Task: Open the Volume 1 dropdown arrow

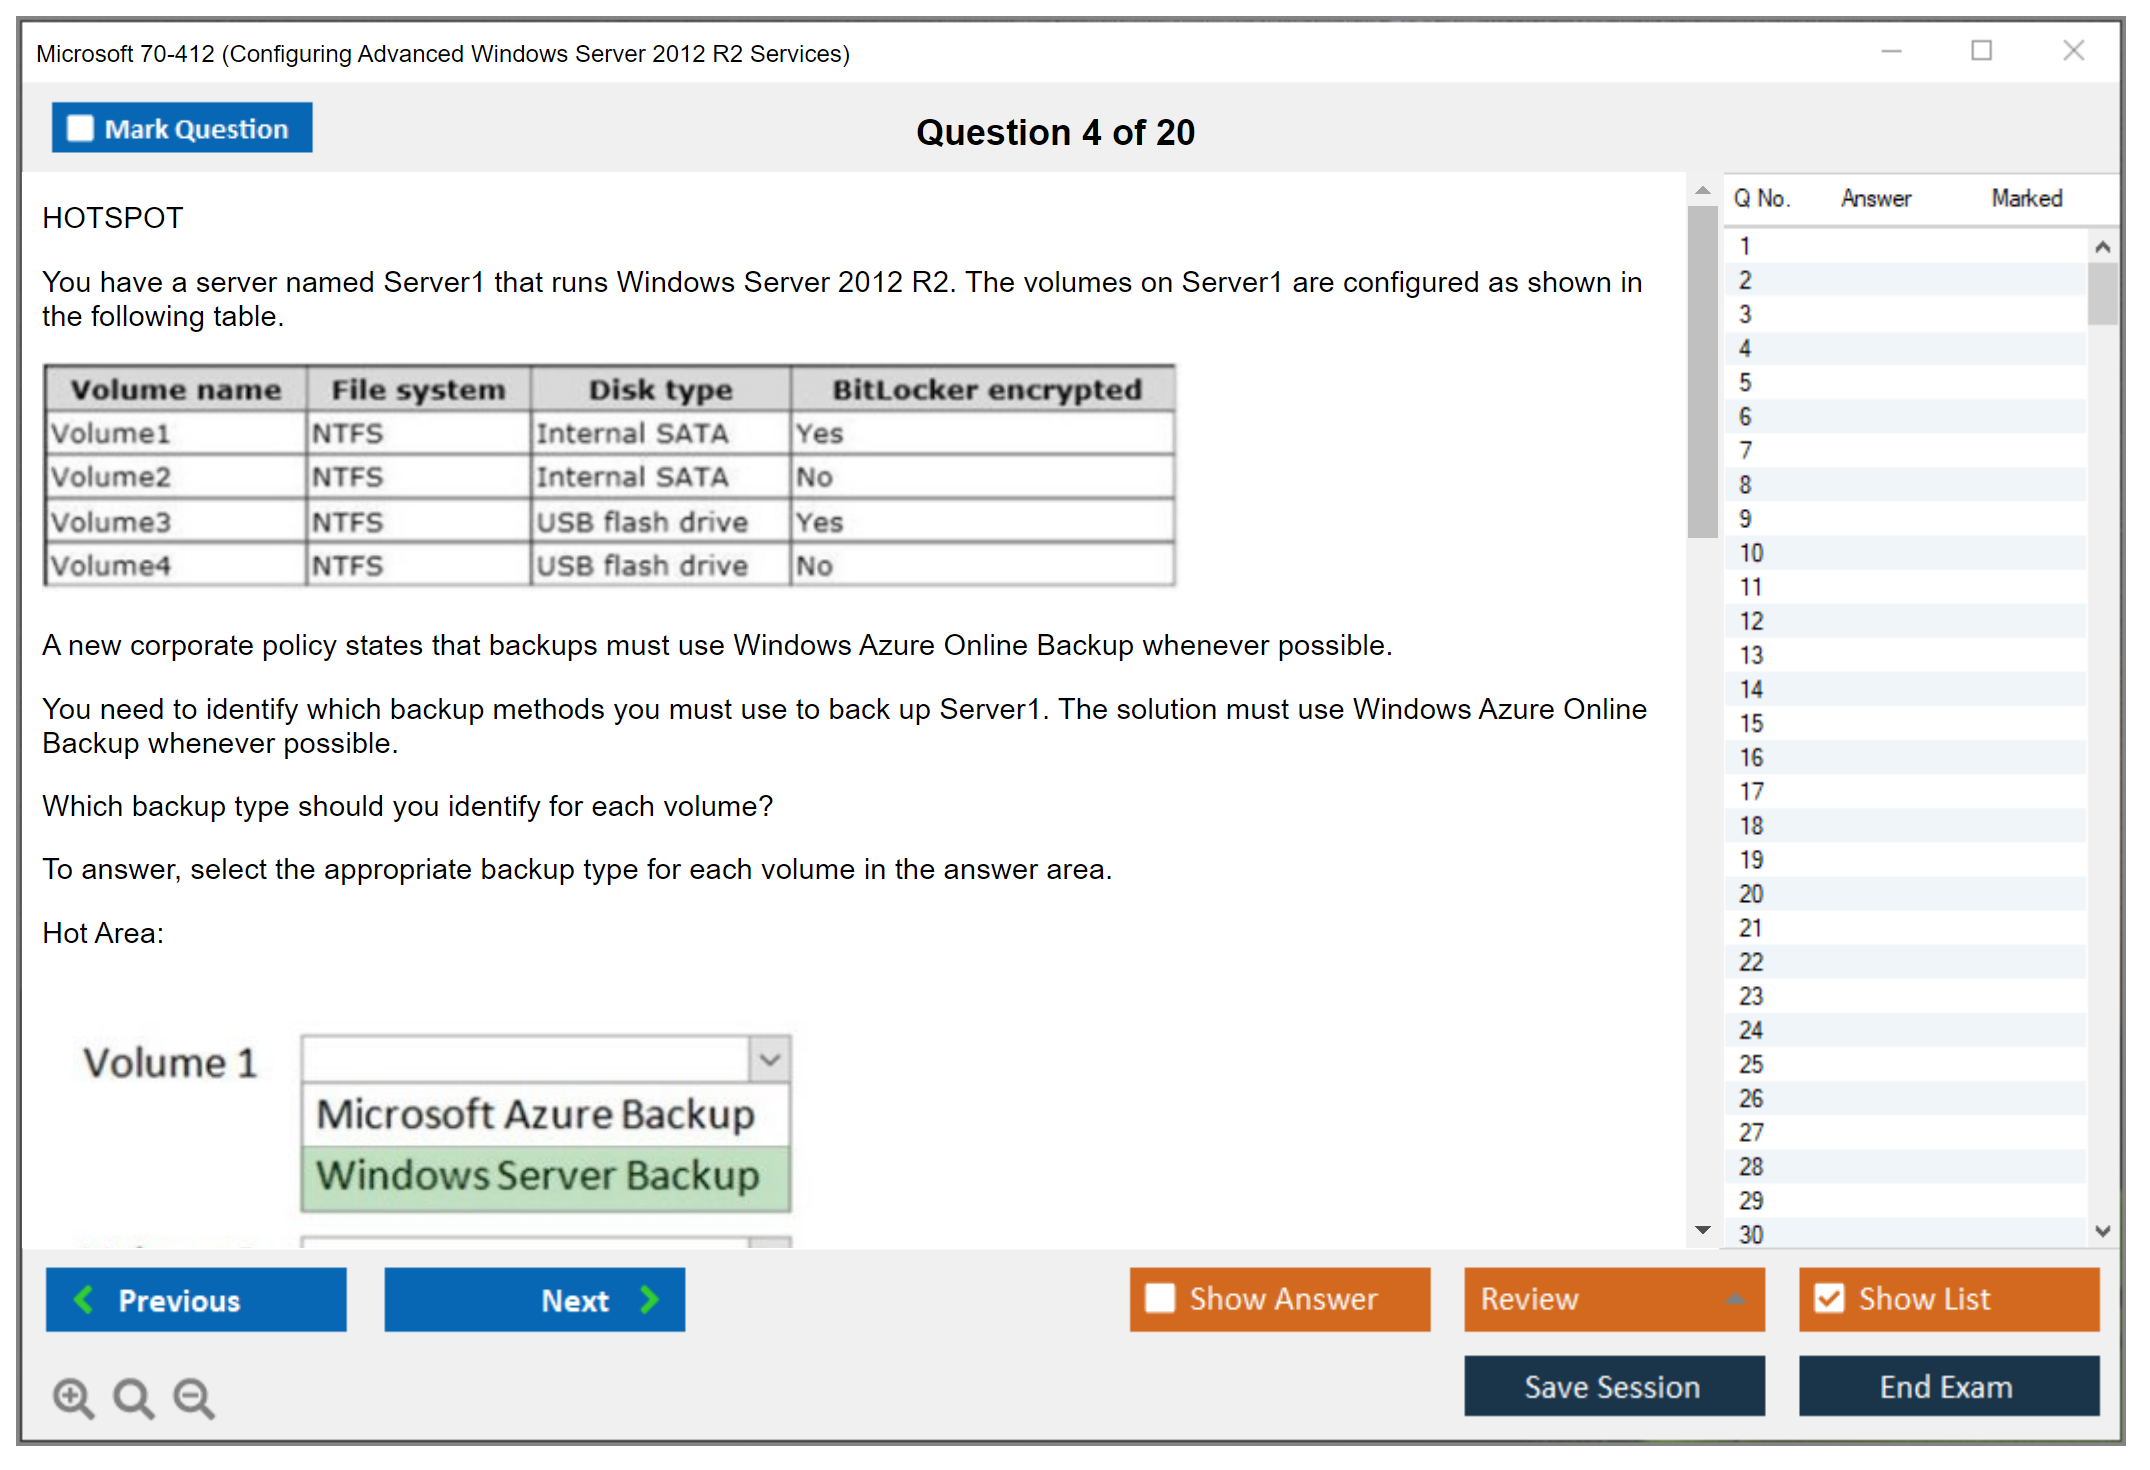Action: coord(769,1060)
